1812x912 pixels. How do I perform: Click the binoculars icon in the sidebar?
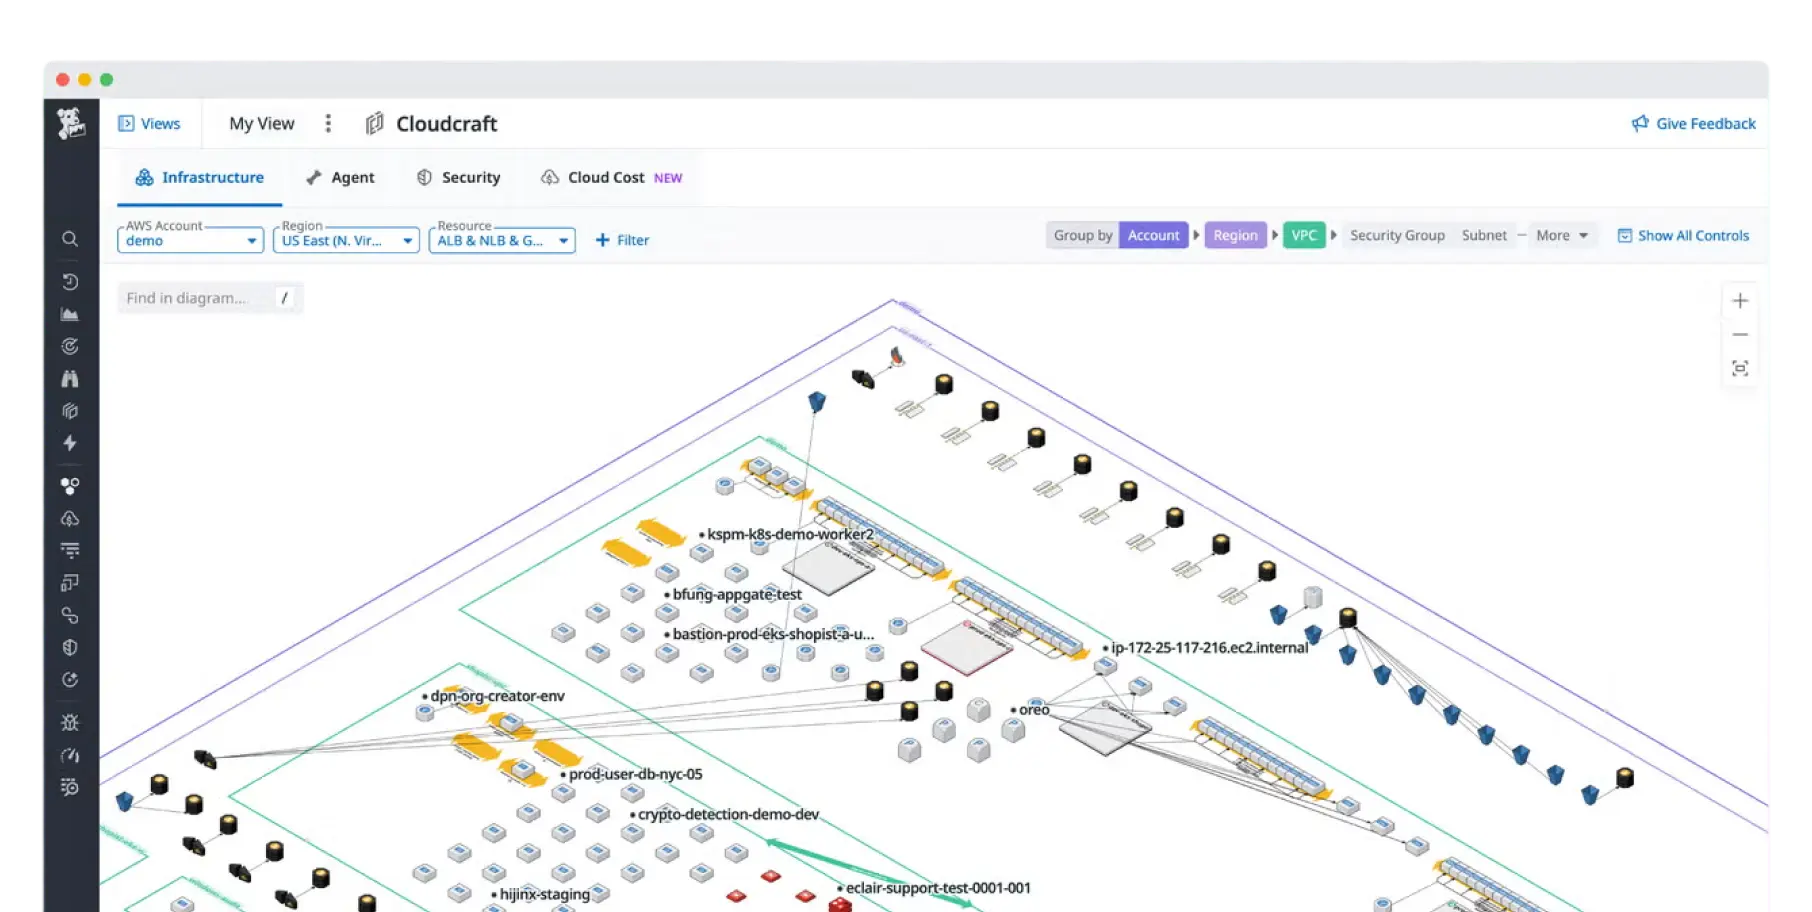point(70,379)
